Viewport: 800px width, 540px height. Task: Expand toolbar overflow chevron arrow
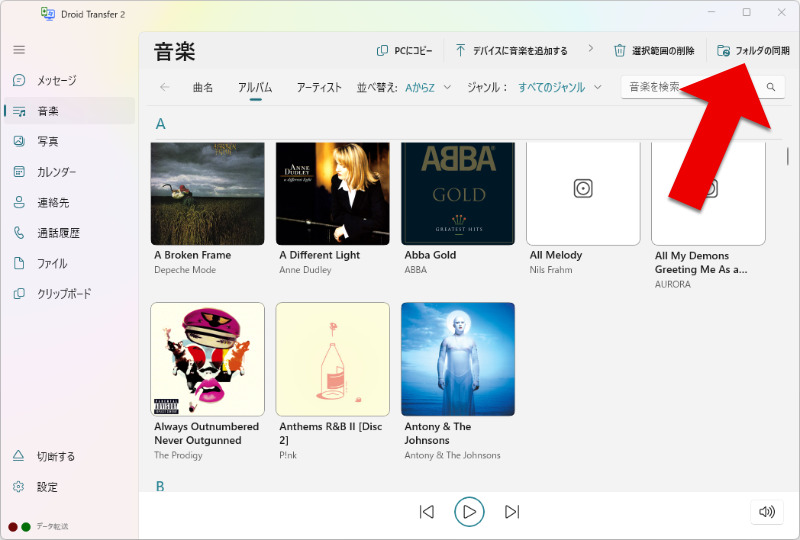click(x=590, y=49)
